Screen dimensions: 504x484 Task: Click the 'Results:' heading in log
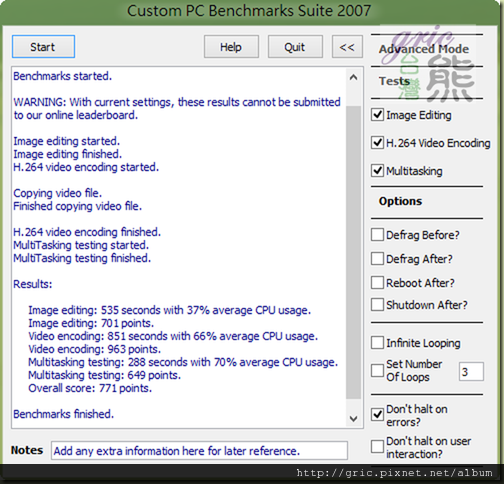(x=33, y=284)
